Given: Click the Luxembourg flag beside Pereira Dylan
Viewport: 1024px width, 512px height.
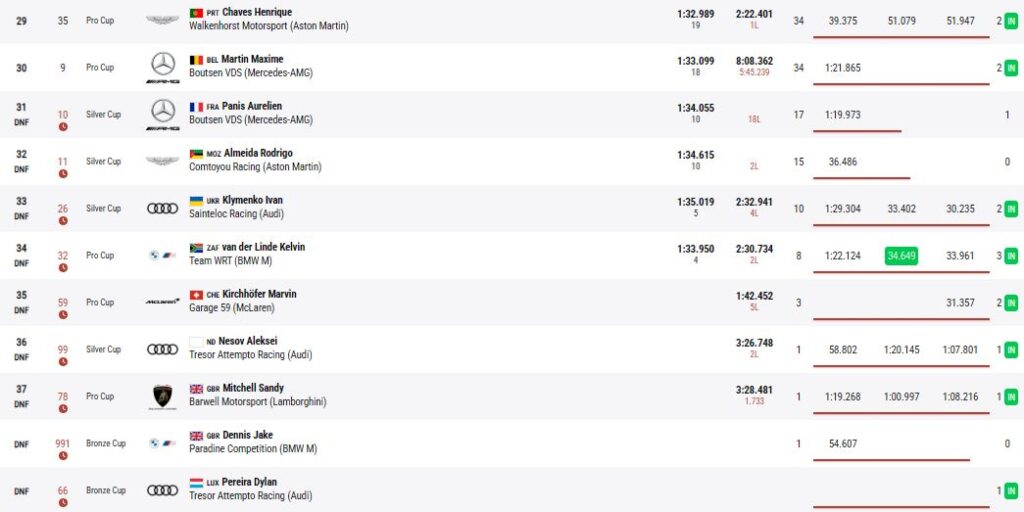Looking at the screenshot, I should [196, 483].
